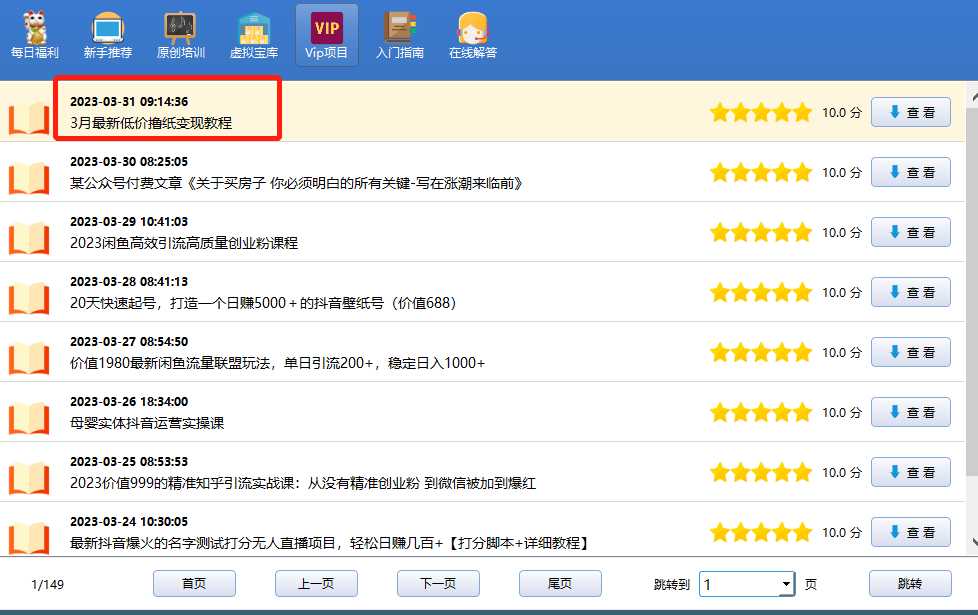Image resolution: width=978 pixels, height=615 pixels.
Task: Select title 价值1980最新闲鱼流量联盟玩法
Action: pyautogui.click(x=278, y=362)
